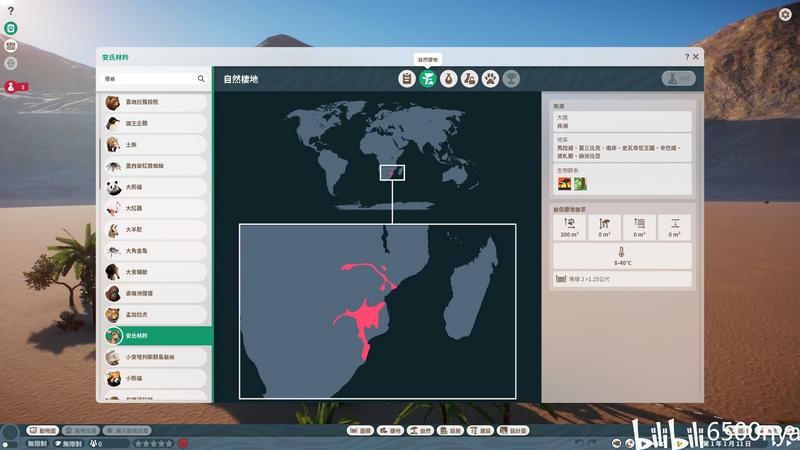The image size is (800, 450).
Task: Select the giant panda (大熊貓) entry
Action: click(156, 187)
